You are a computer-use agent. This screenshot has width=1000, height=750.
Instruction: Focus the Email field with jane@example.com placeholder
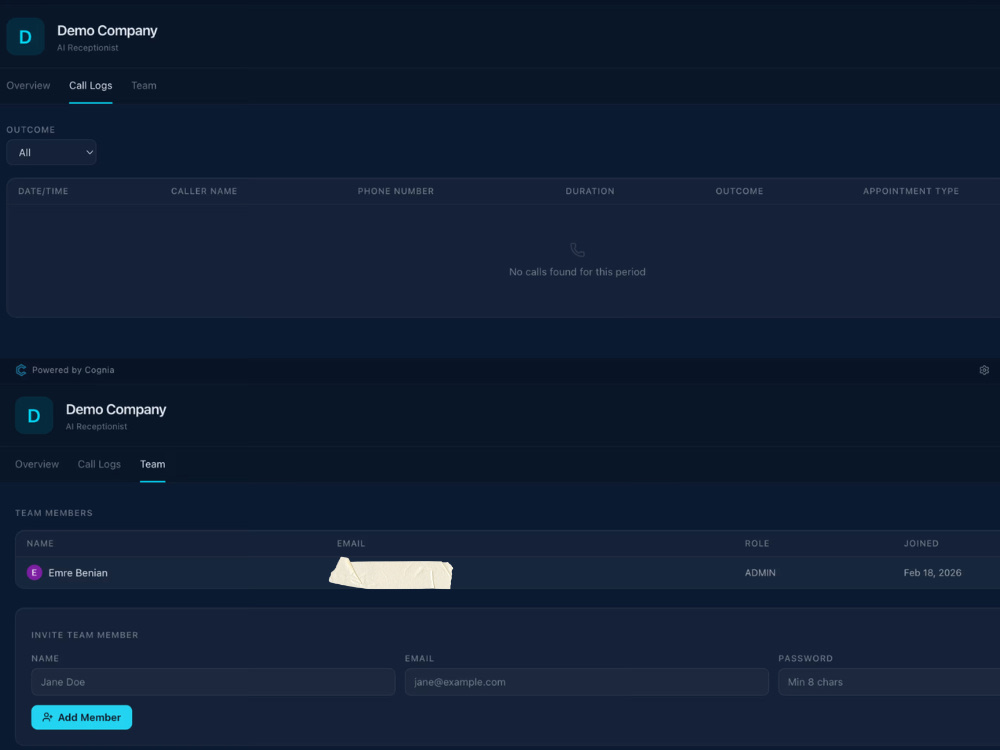tap(586, 682)
